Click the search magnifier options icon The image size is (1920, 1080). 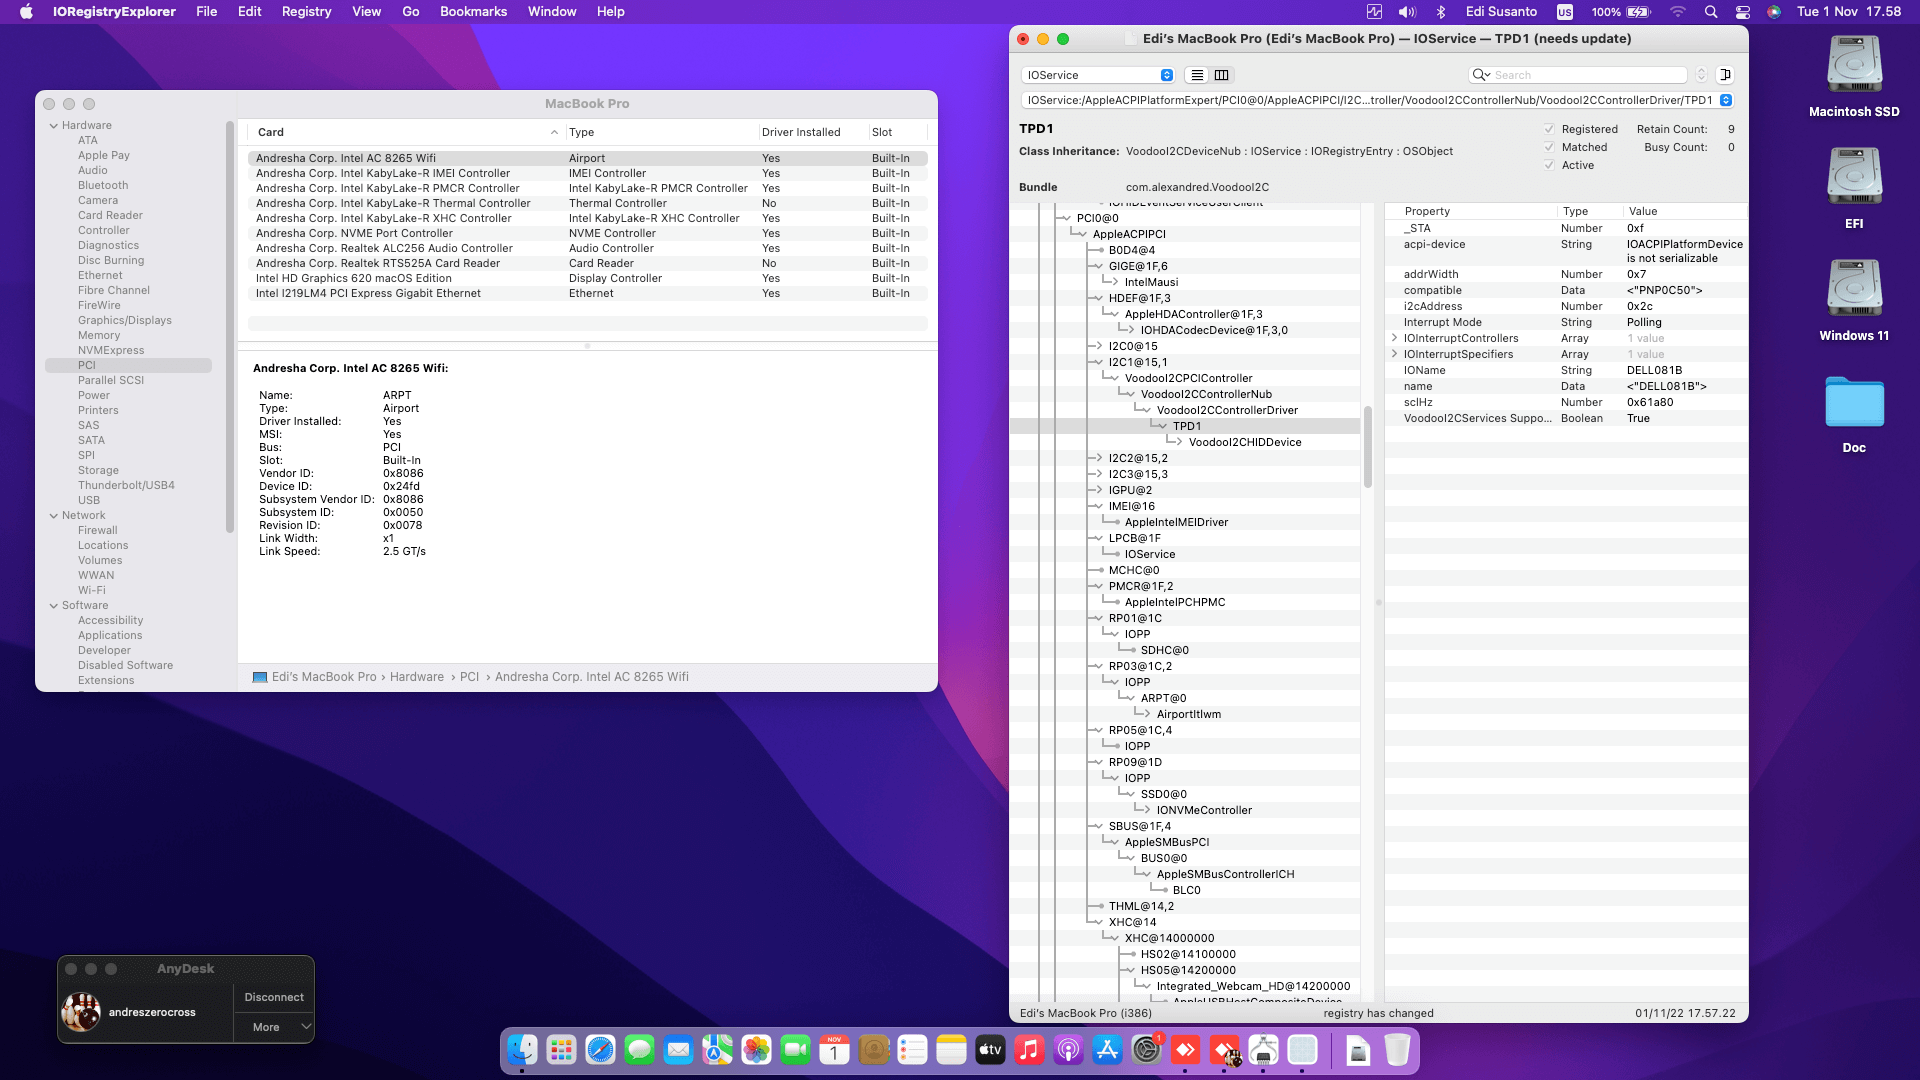pyautogui.click(x=1480, y=75)
